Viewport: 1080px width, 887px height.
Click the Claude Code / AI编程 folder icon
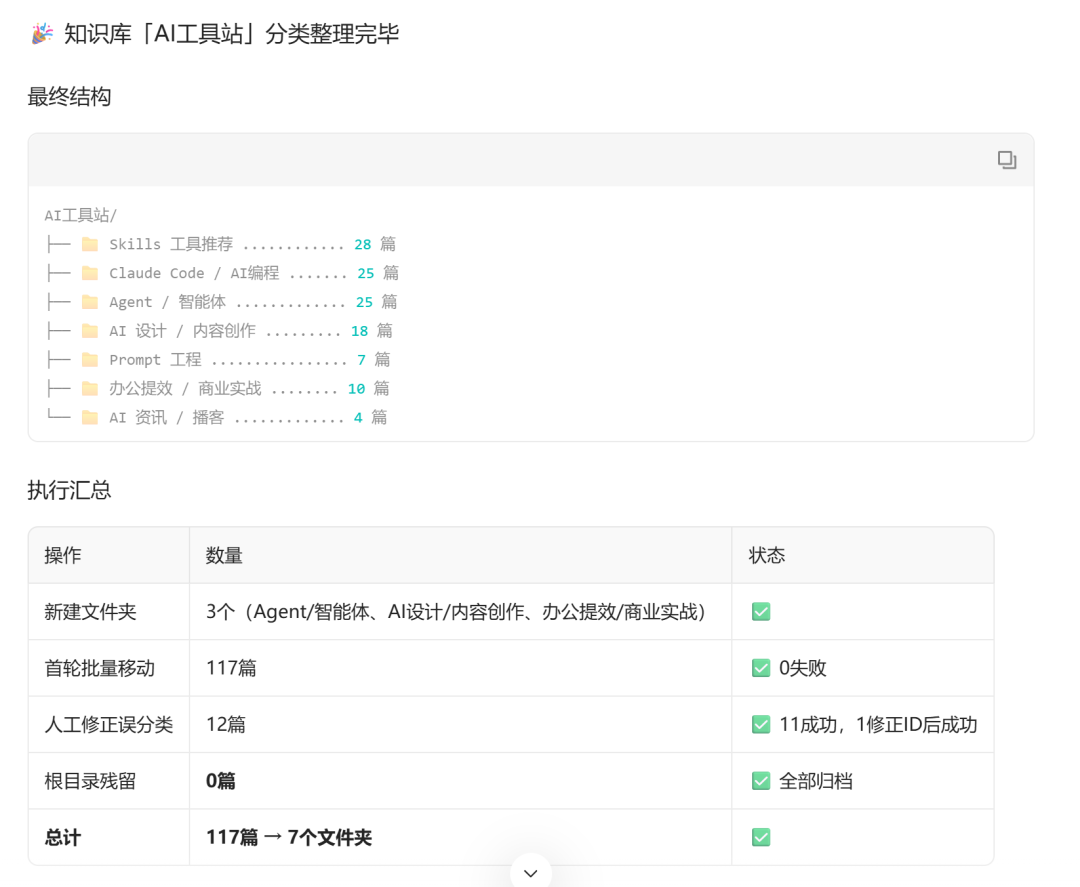coord(90,273)
